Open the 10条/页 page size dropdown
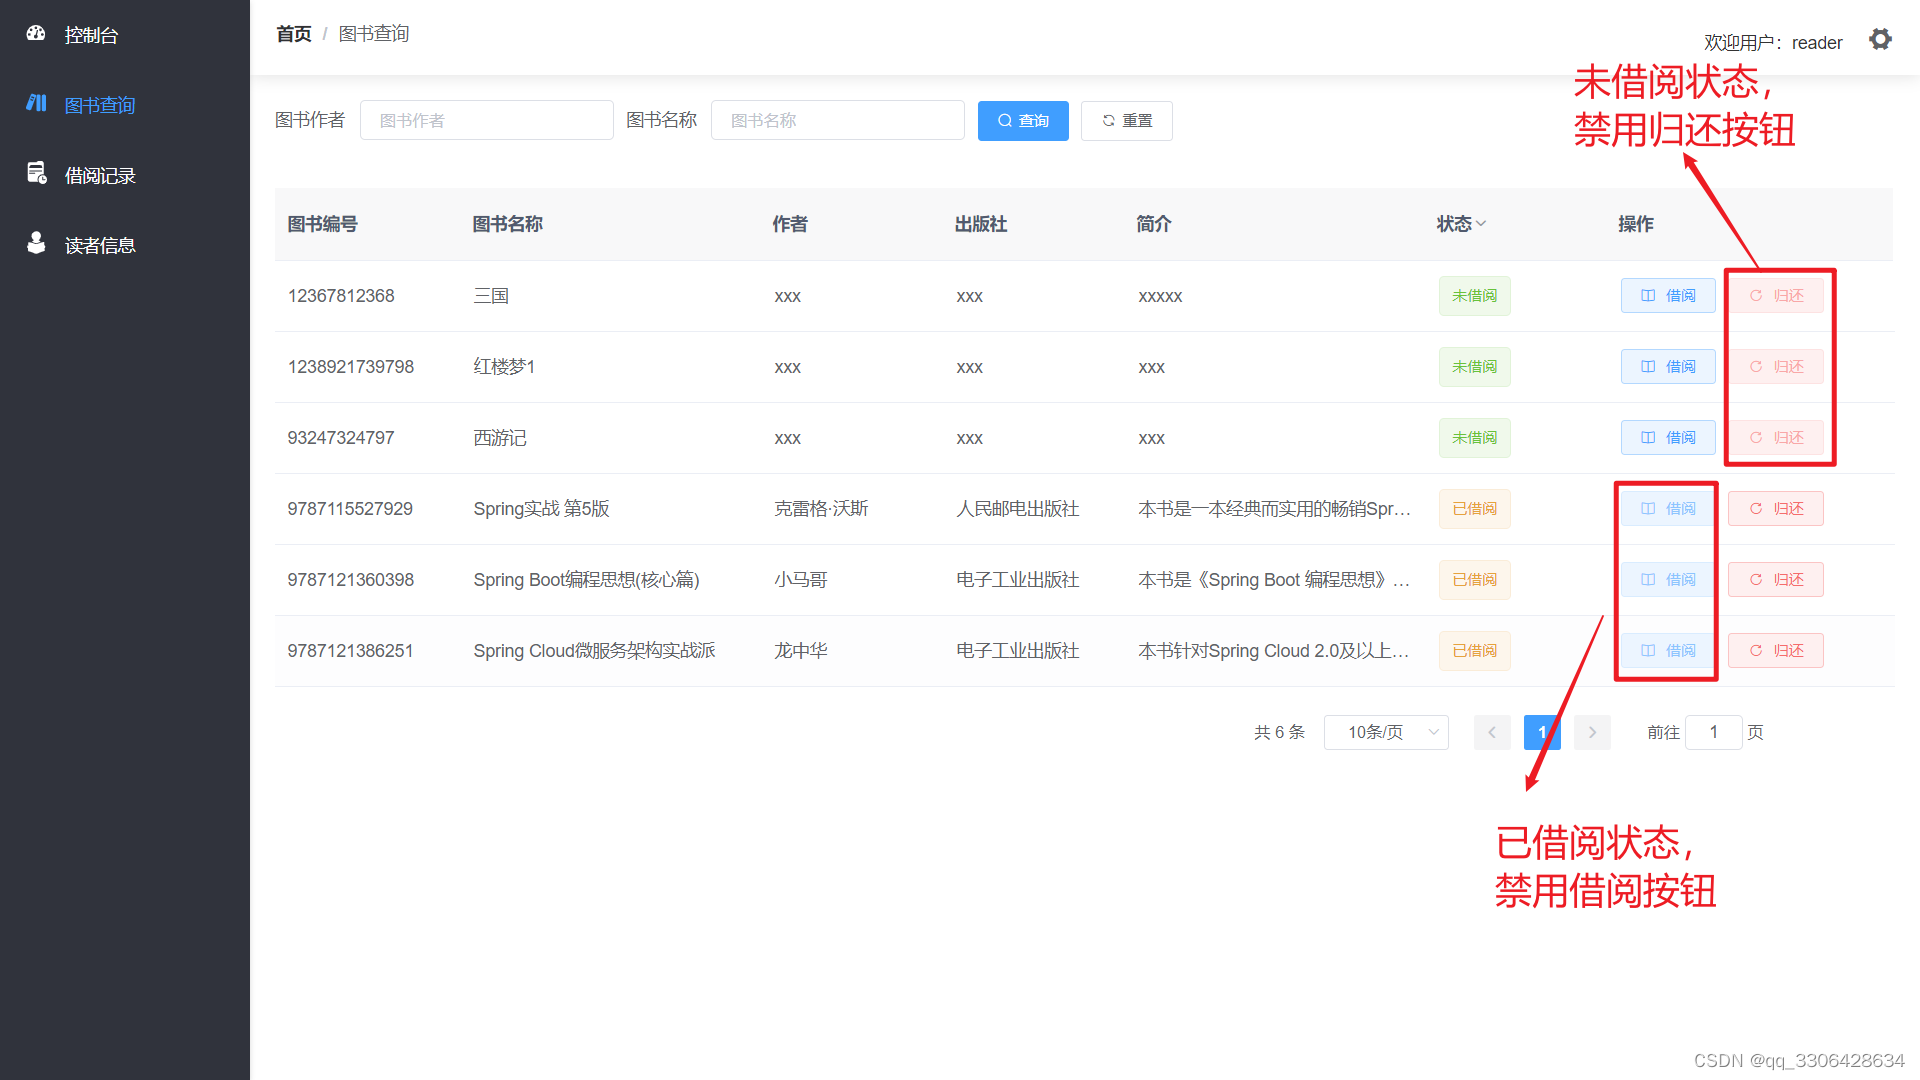1920x1080 pixels. click(x=1386, y=733)
